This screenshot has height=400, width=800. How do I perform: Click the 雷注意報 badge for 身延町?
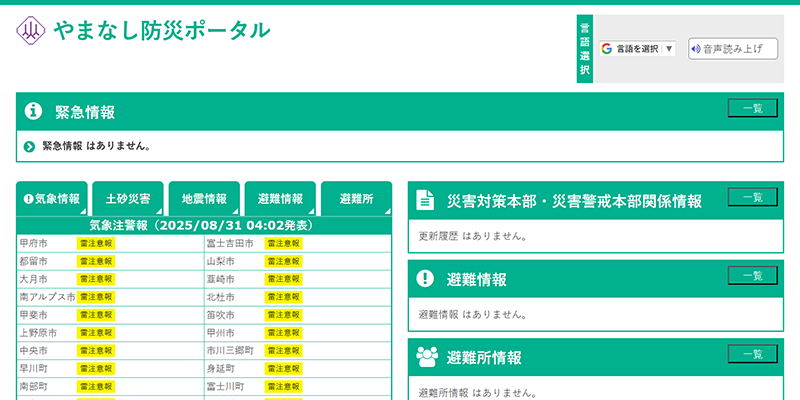click(x=284, y=368)
